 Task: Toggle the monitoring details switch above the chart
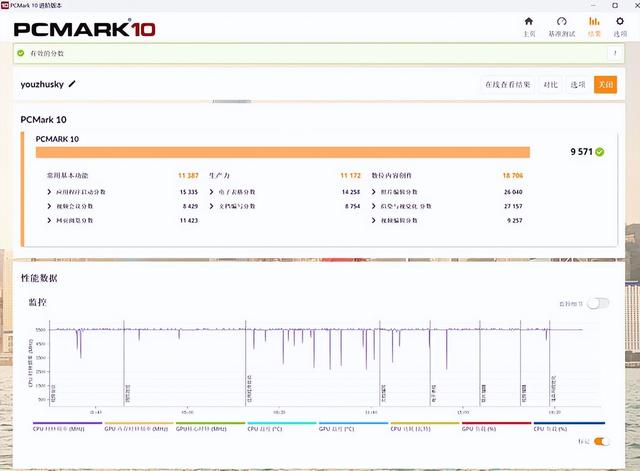tap(598, 303)
